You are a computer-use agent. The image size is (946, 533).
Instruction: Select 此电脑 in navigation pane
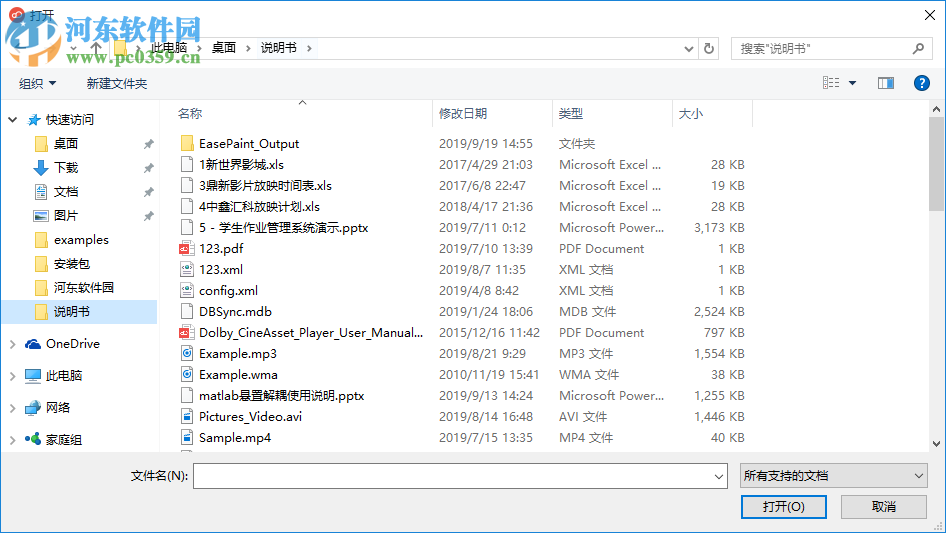point(63,375)
